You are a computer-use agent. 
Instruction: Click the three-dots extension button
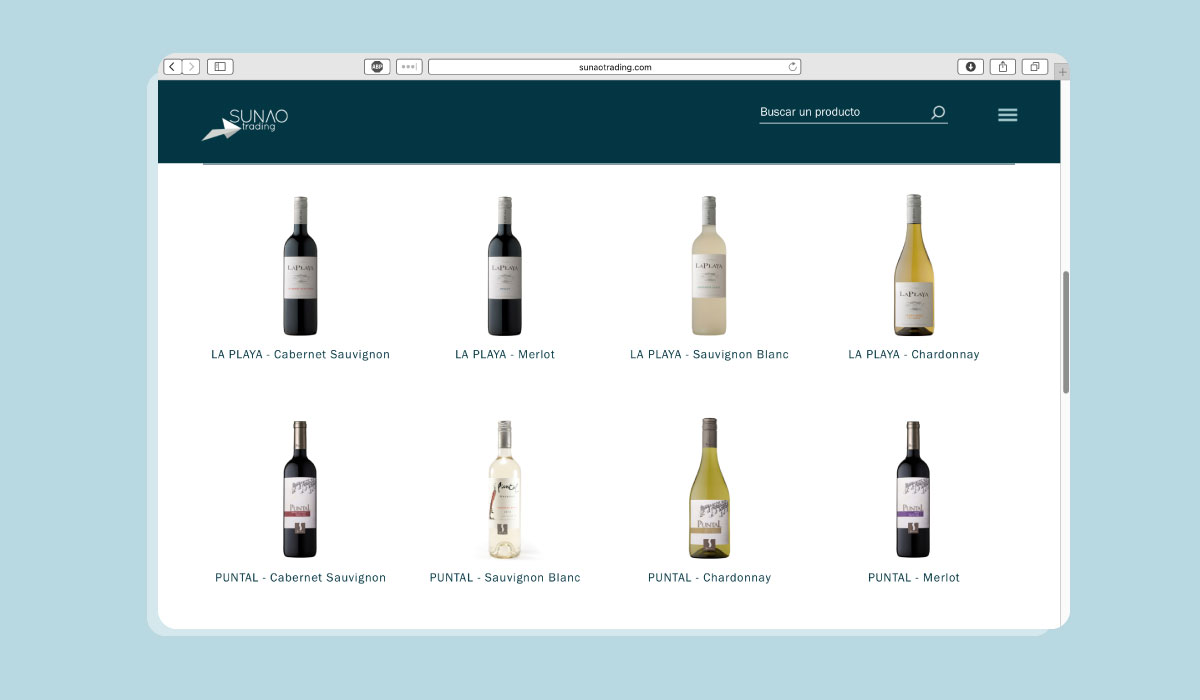point(409,67)
